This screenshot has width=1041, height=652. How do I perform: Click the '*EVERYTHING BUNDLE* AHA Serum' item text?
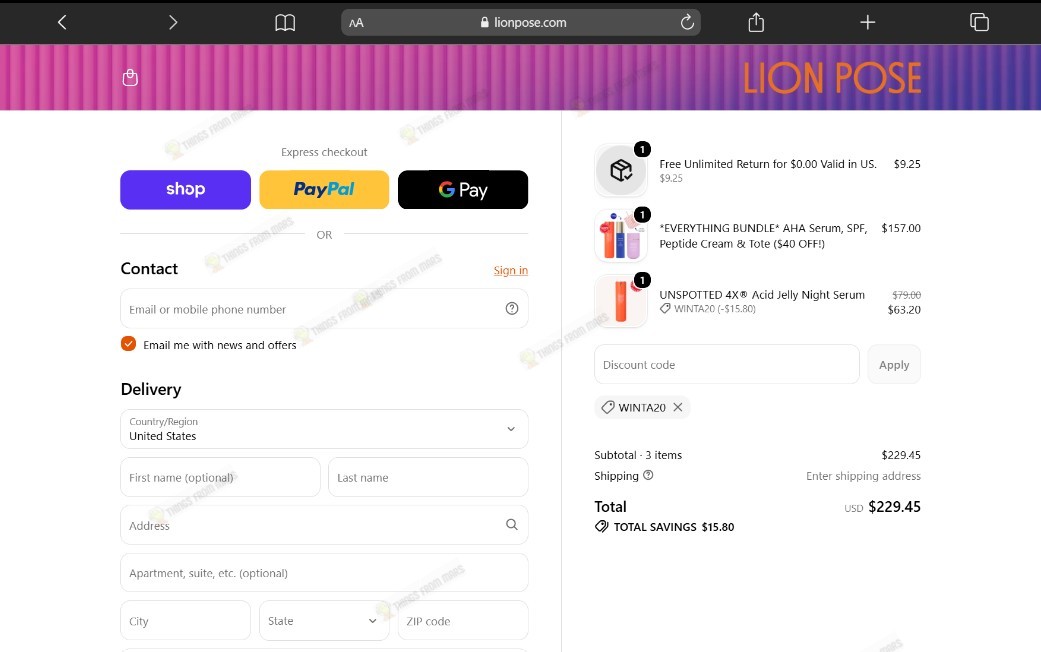[x=763, y=236]
